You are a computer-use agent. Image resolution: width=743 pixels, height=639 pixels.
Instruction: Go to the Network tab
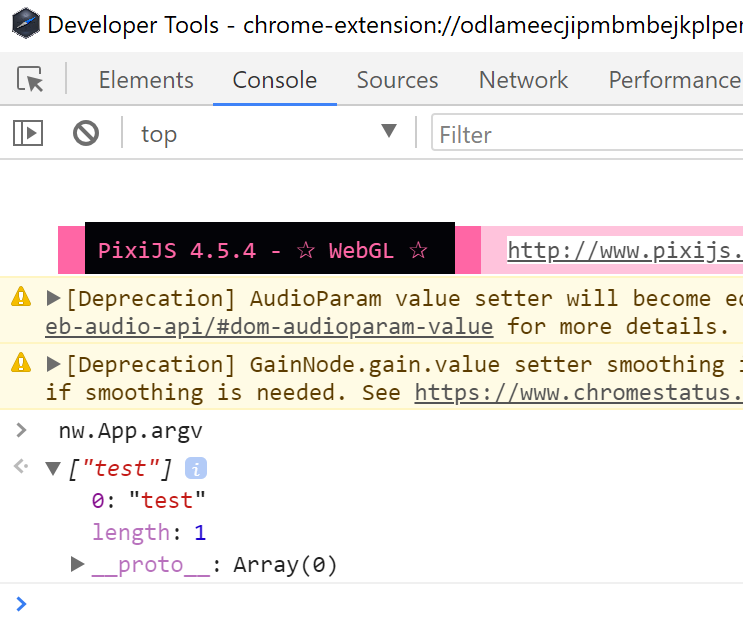523,80
